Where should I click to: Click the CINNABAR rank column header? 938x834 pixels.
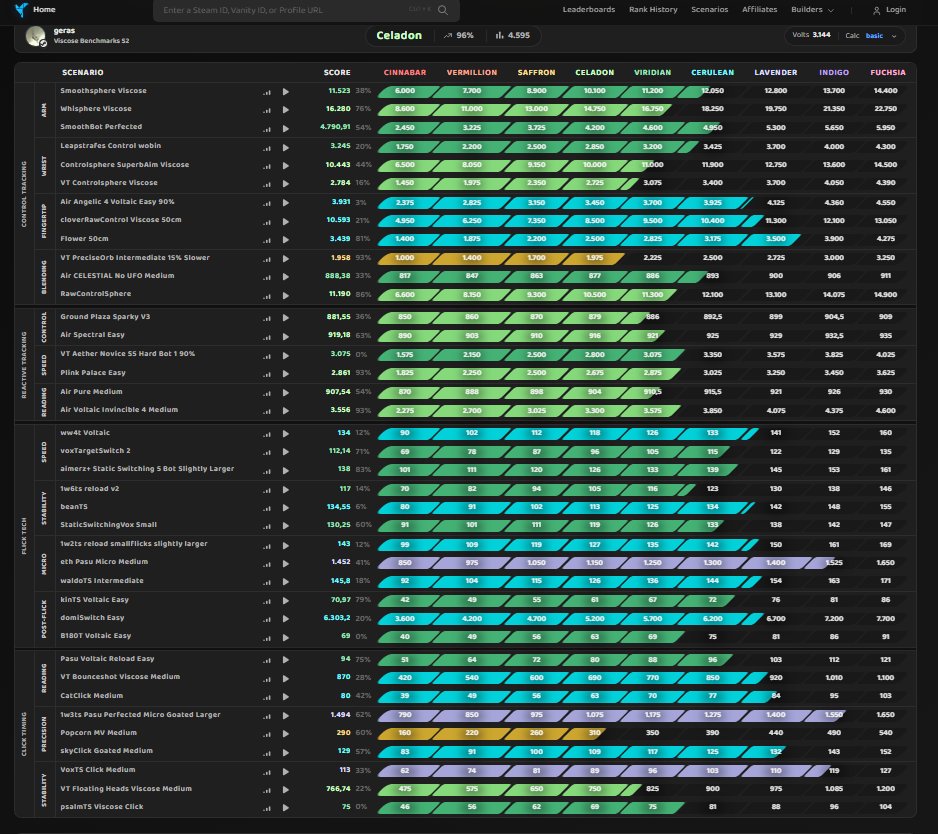tap(405, 72)
